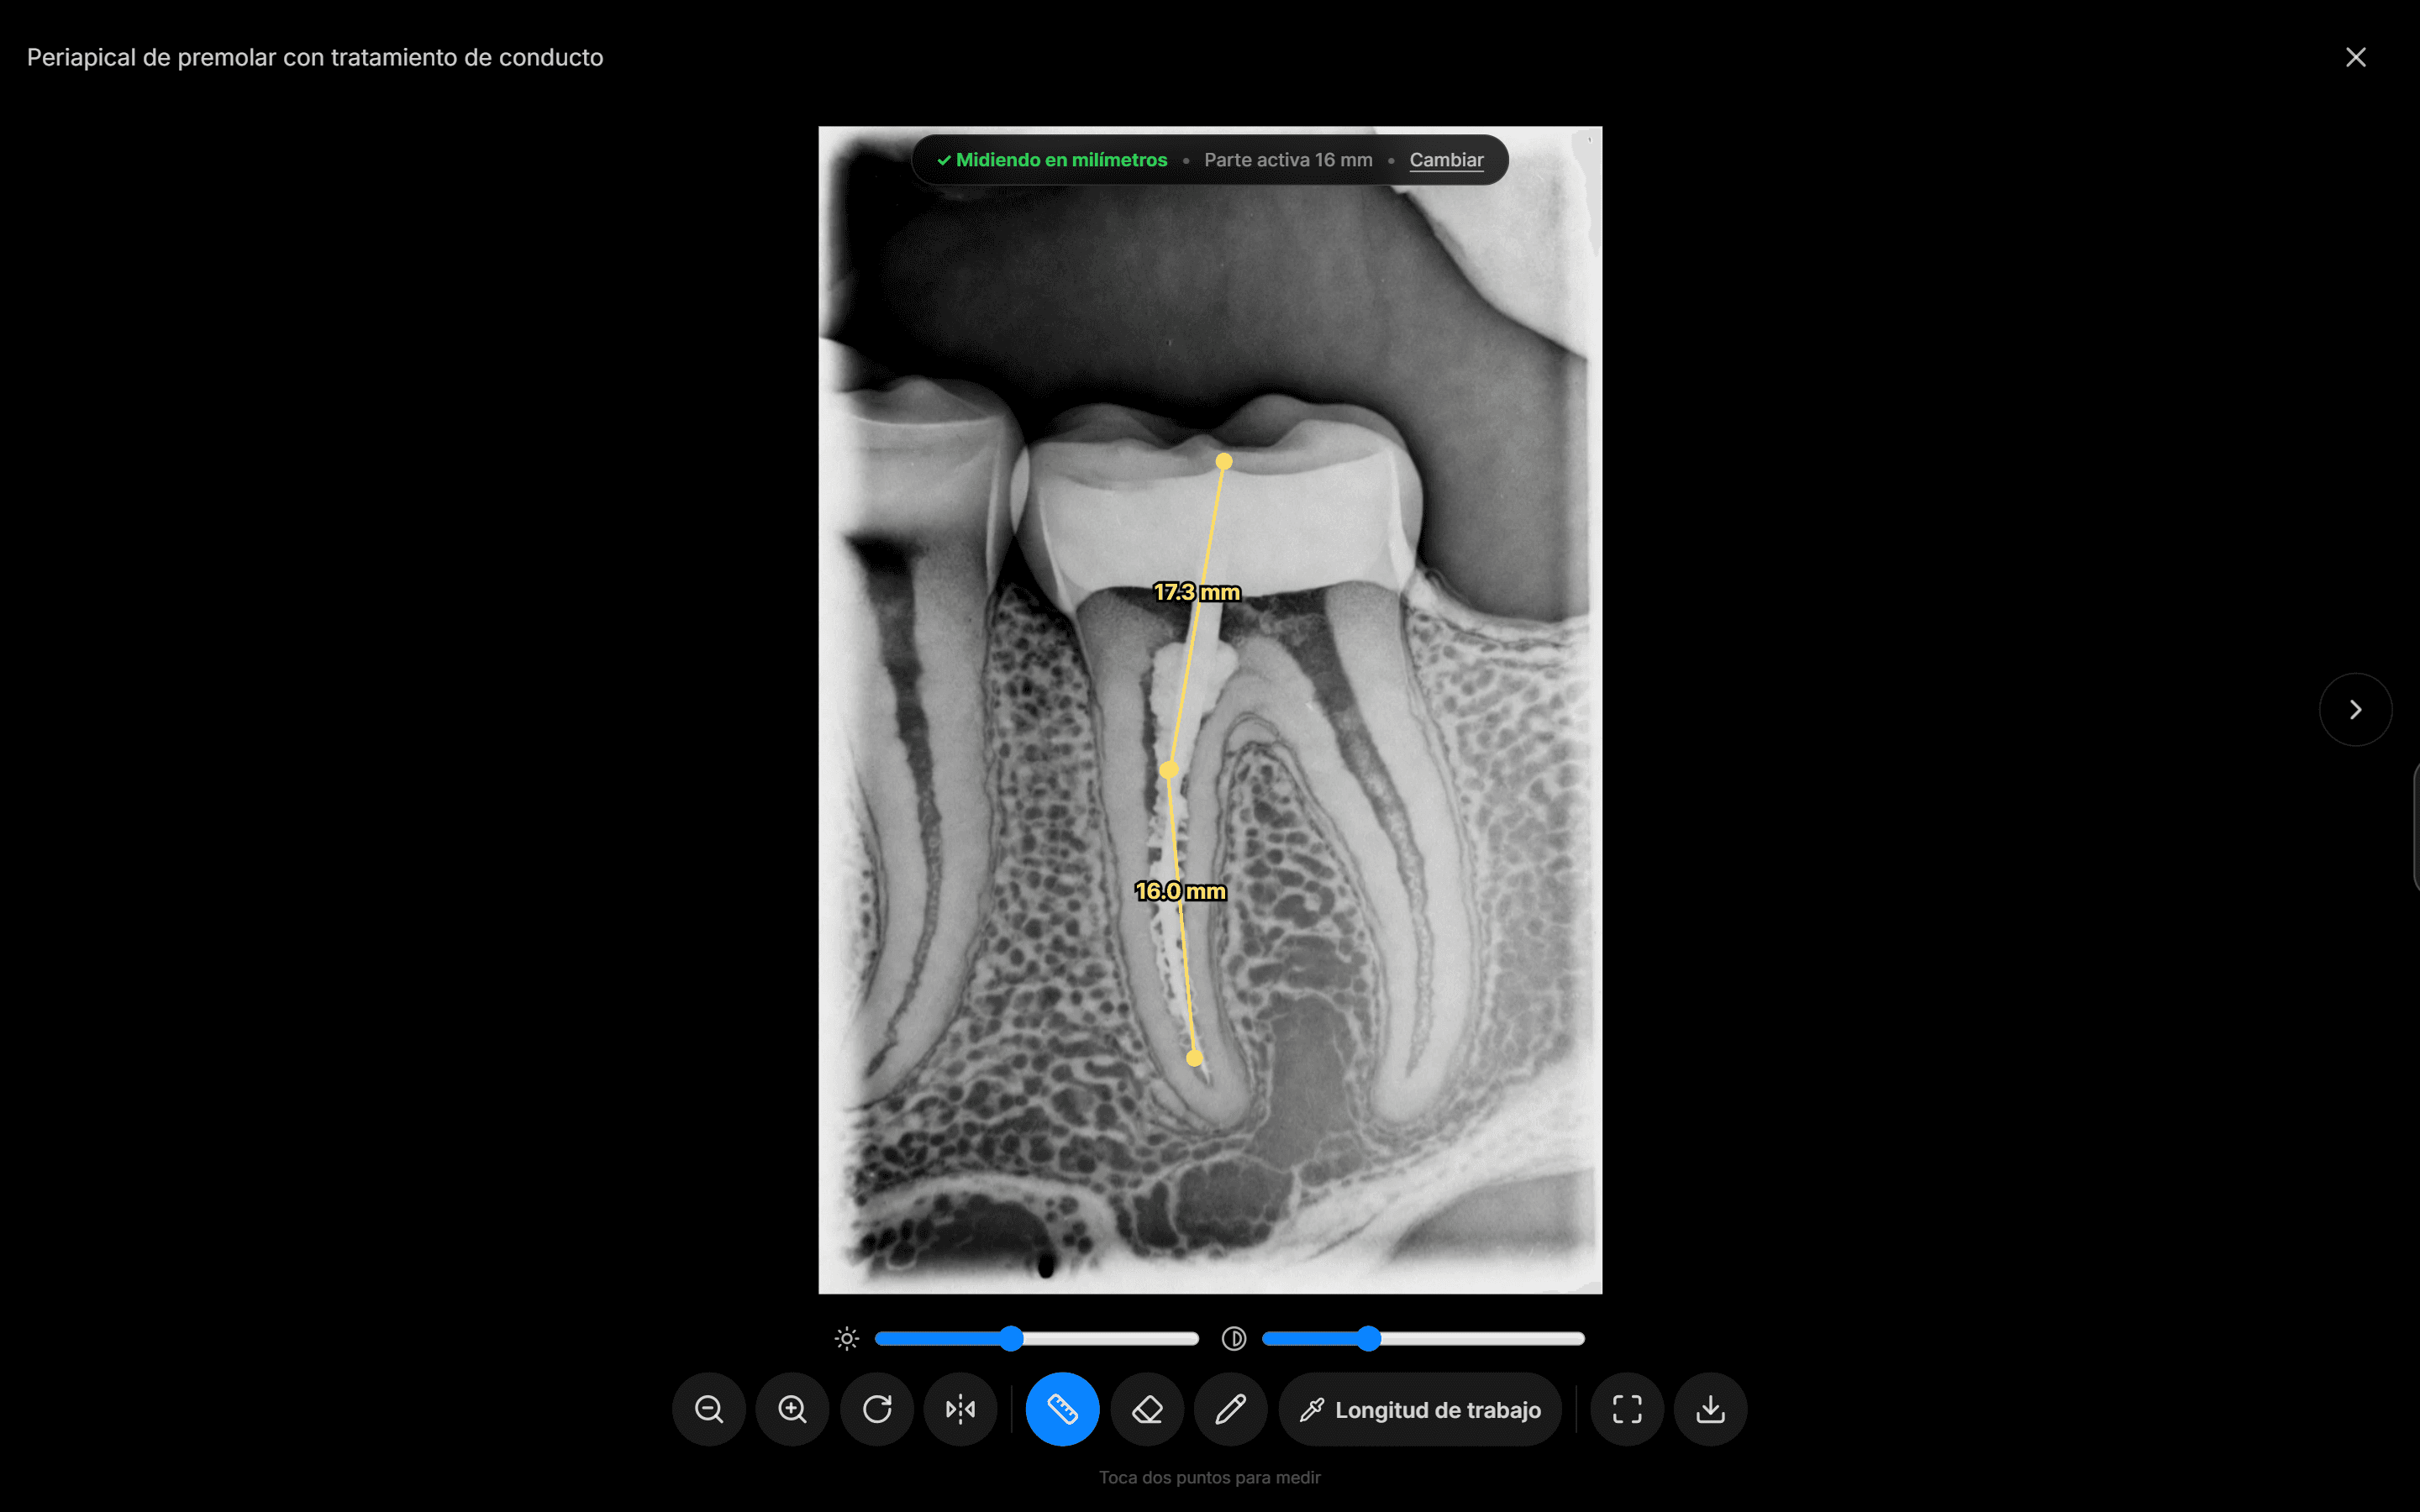Image resolution: width=2420 pixels, height=1512 pixels.
Task: Flip the image horizontally with mirror icon
Action: click(961, 1409)
